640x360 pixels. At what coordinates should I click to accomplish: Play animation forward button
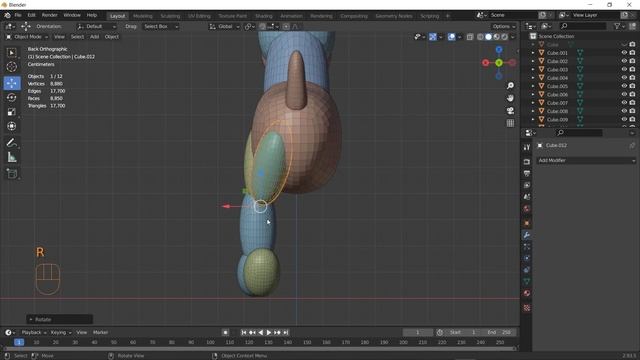tap(269, 333)
